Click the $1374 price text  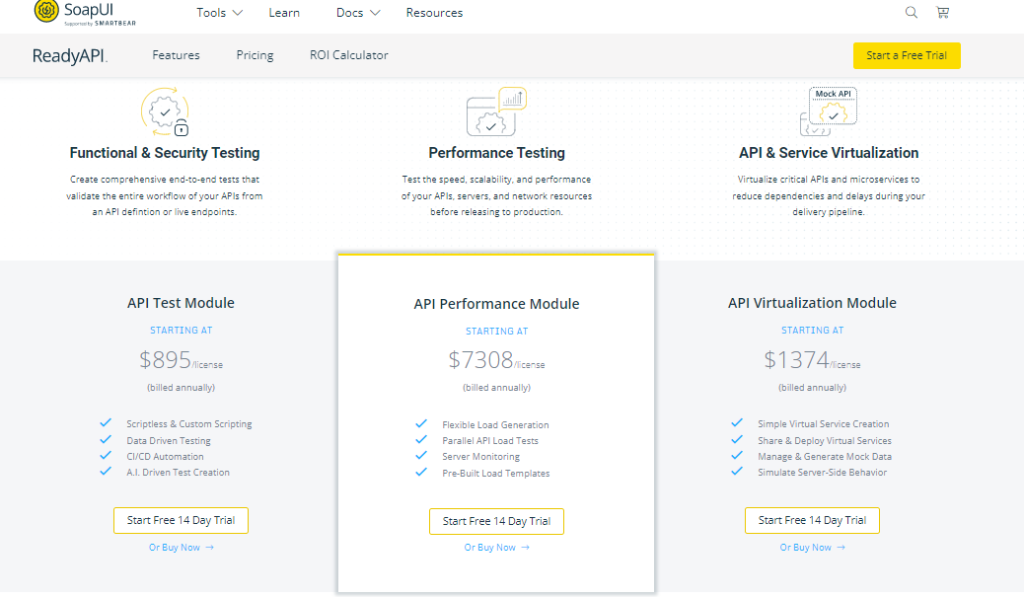(x=796, y=359)
